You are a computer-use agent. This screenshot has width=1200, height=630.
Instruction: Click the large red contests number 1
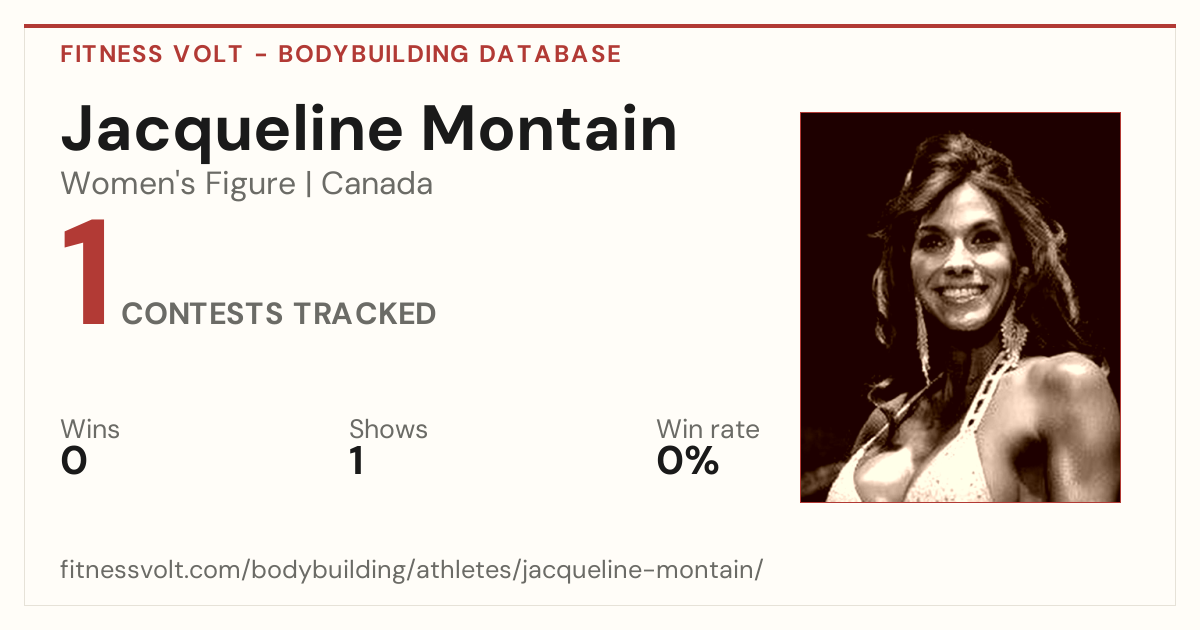84,274
